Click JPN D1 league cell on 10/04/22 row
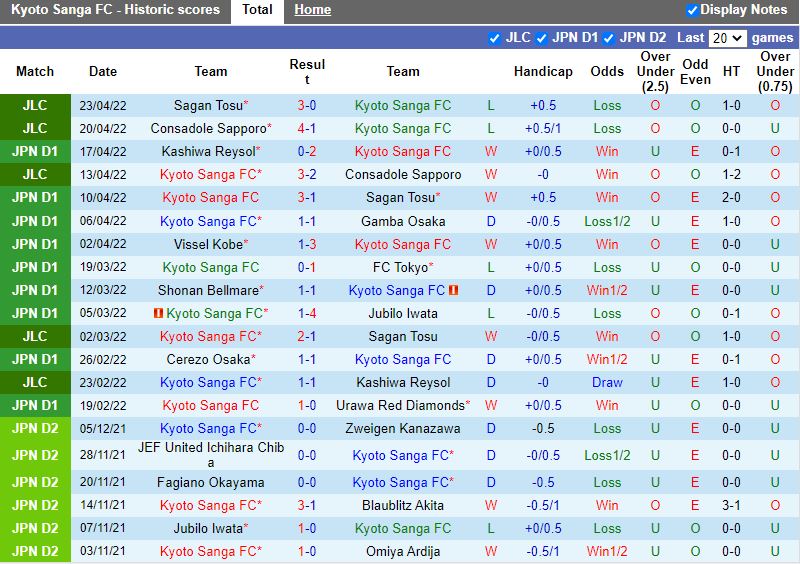 [x=35, y=198]
